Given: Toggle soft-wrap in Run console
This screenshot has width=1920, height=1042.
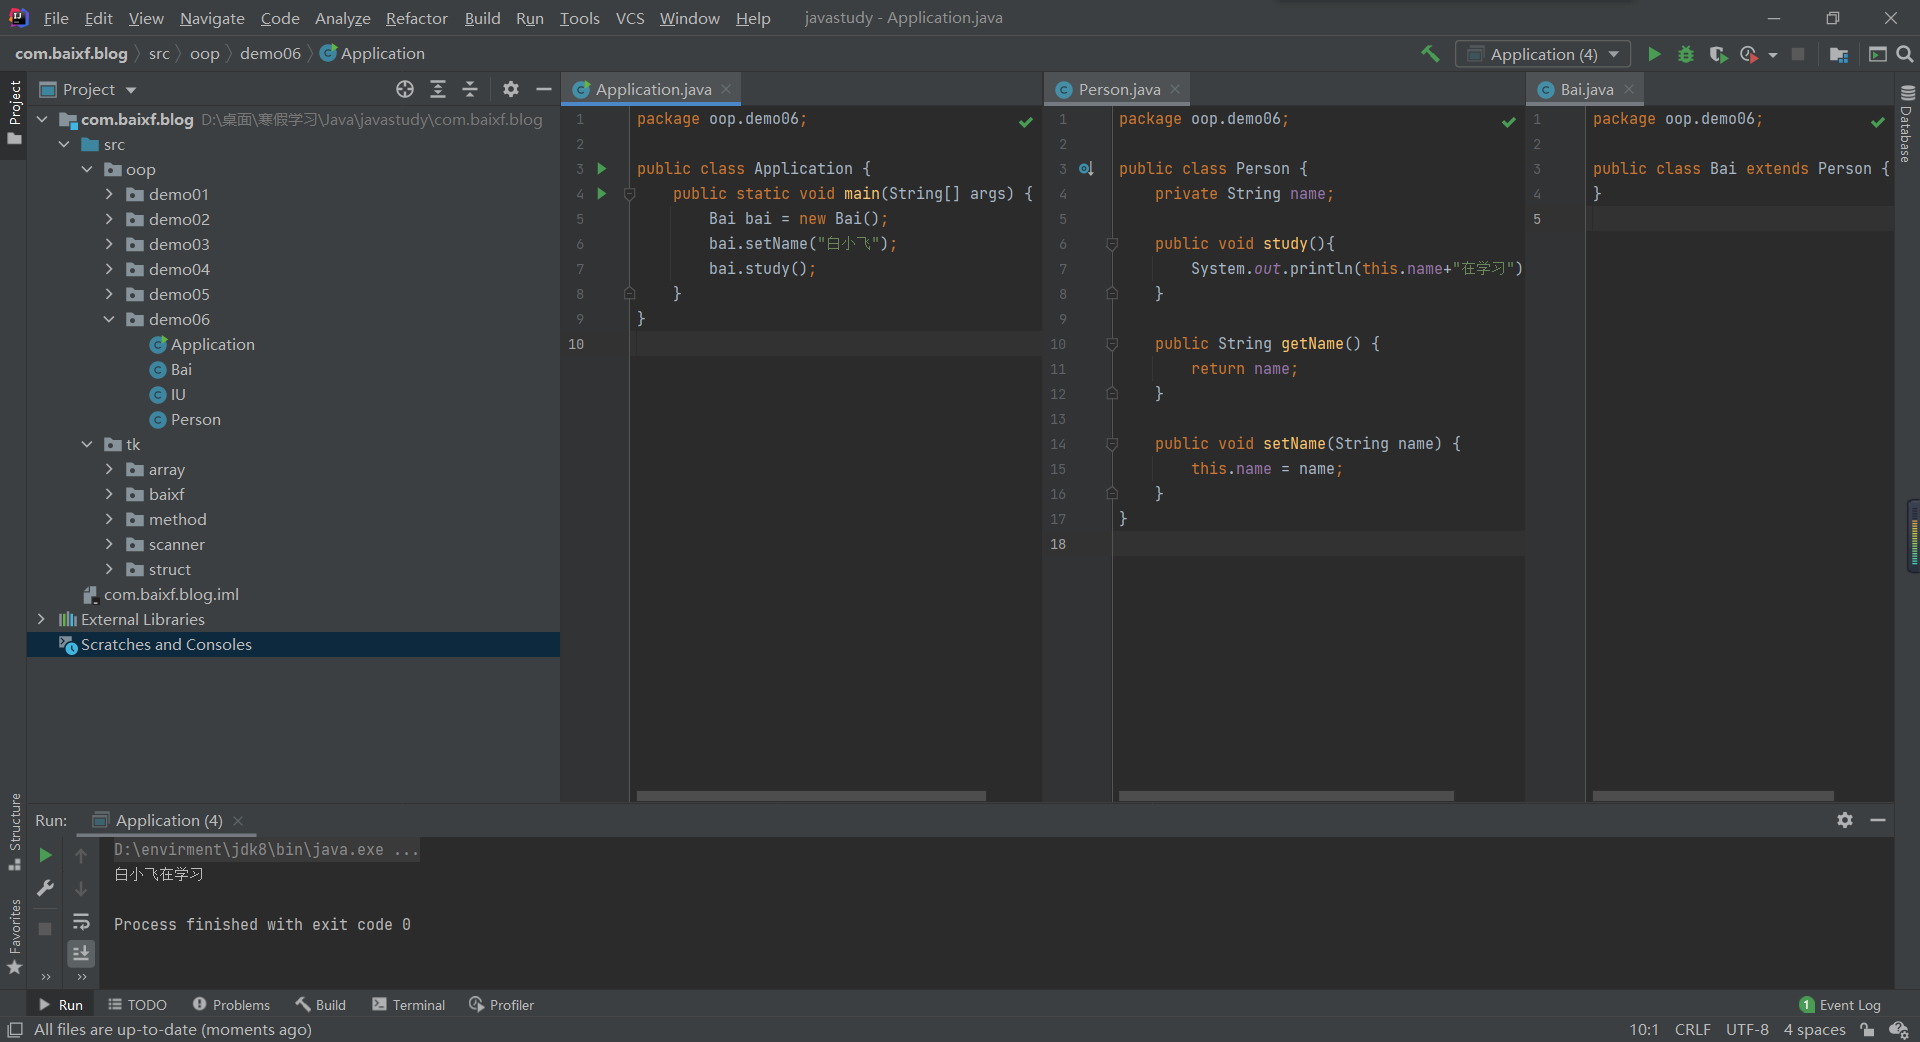Looking at the screenshot, I should (81, 921).
